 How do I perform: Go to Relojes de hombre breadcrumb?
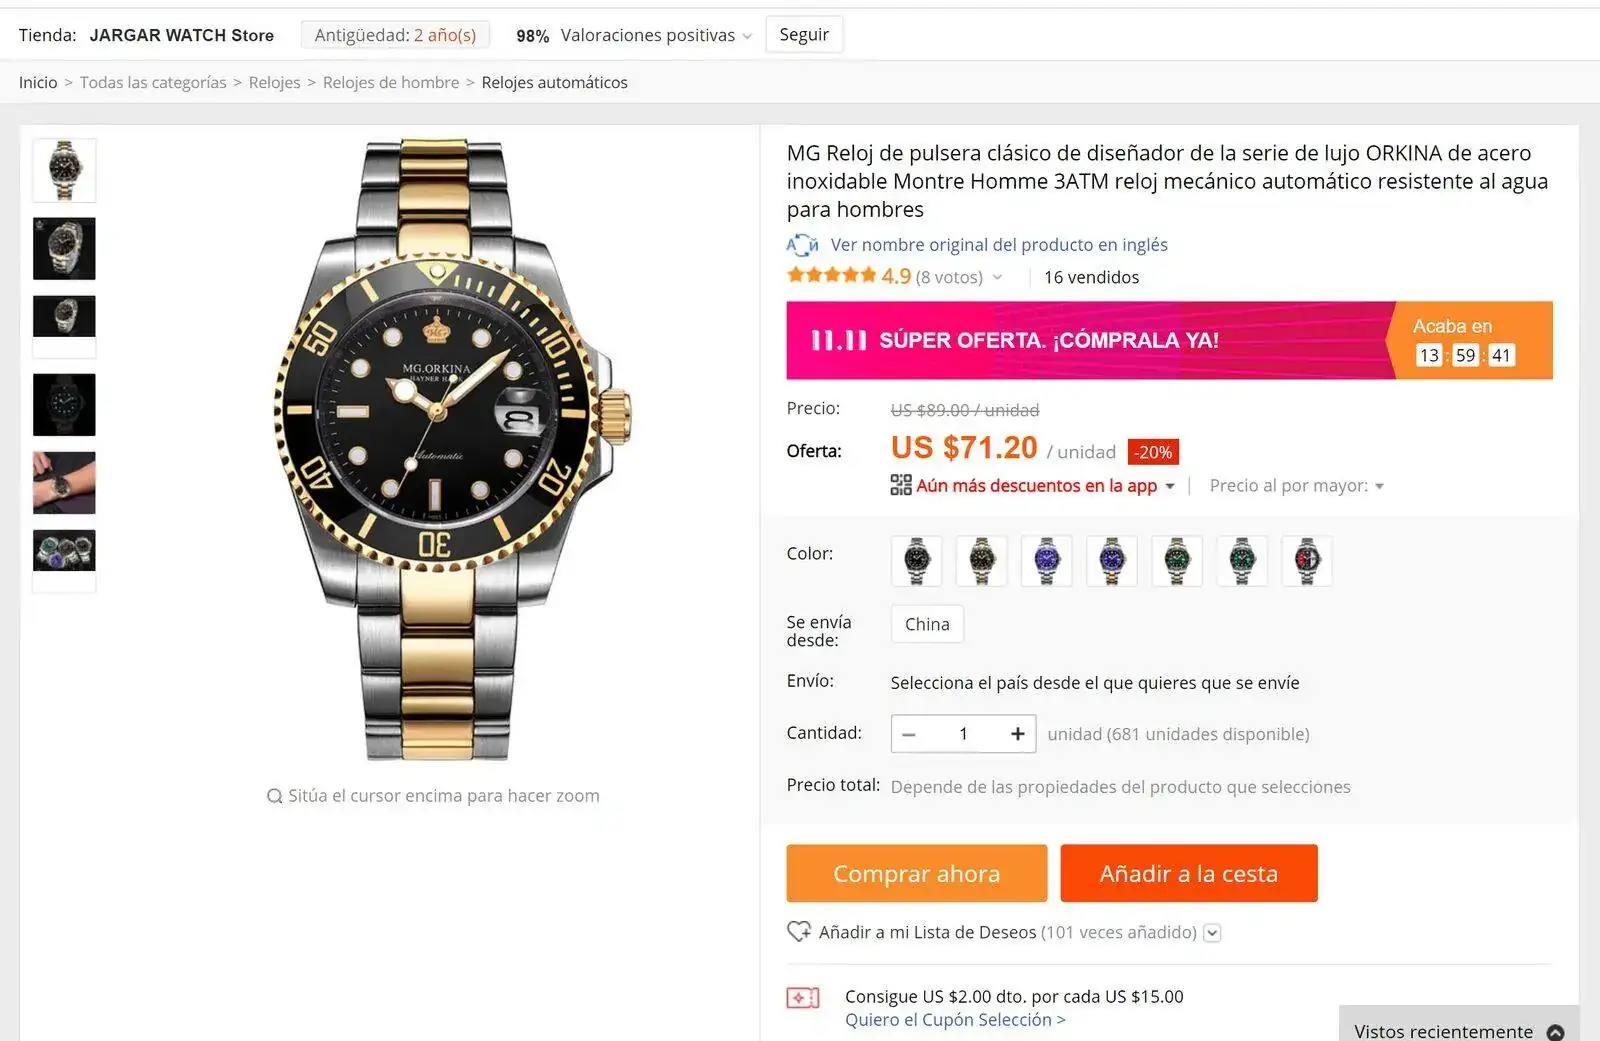tap(391, 82)
